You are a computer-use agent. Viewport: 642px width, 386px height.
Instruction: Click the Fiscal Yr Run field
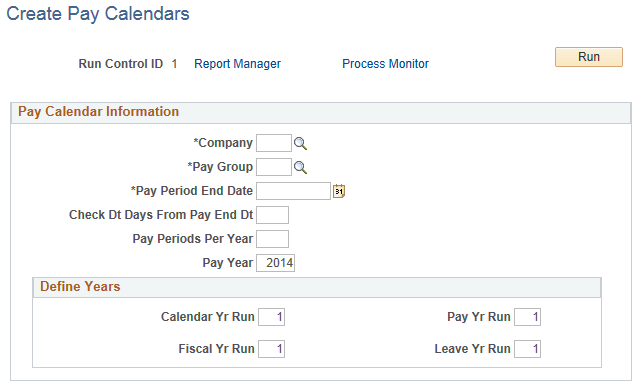[271, 349]
